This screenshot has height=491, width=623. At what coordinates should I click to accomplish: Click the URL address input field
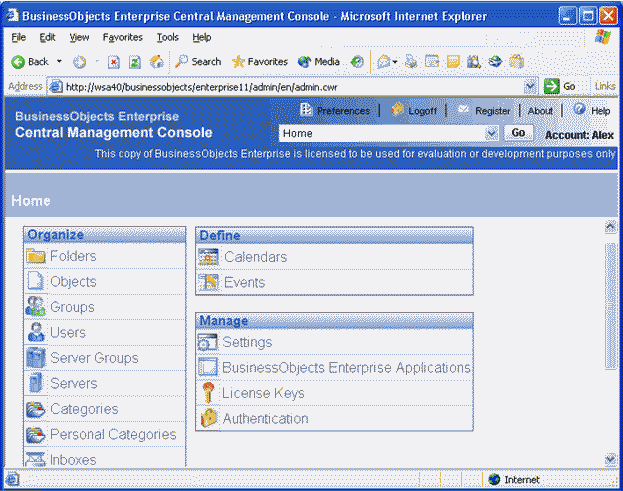click(294, 87)
